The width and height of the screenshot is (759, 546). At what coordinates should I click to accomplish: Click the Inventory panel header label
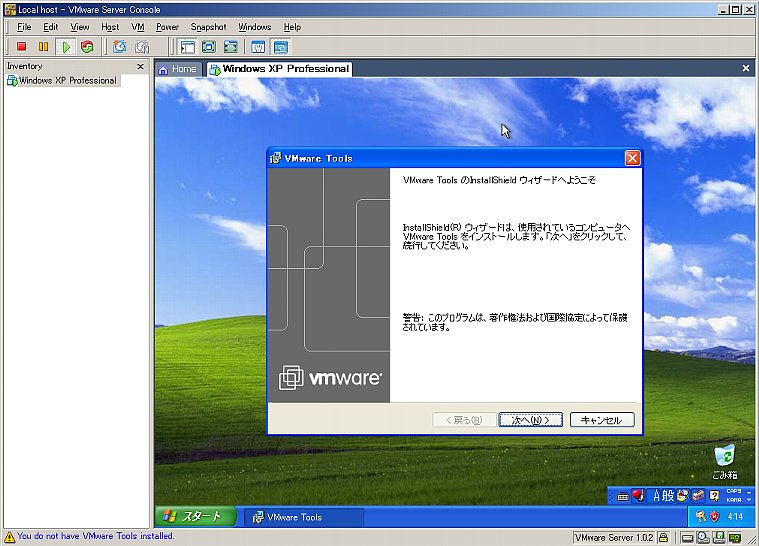(25, 66)
